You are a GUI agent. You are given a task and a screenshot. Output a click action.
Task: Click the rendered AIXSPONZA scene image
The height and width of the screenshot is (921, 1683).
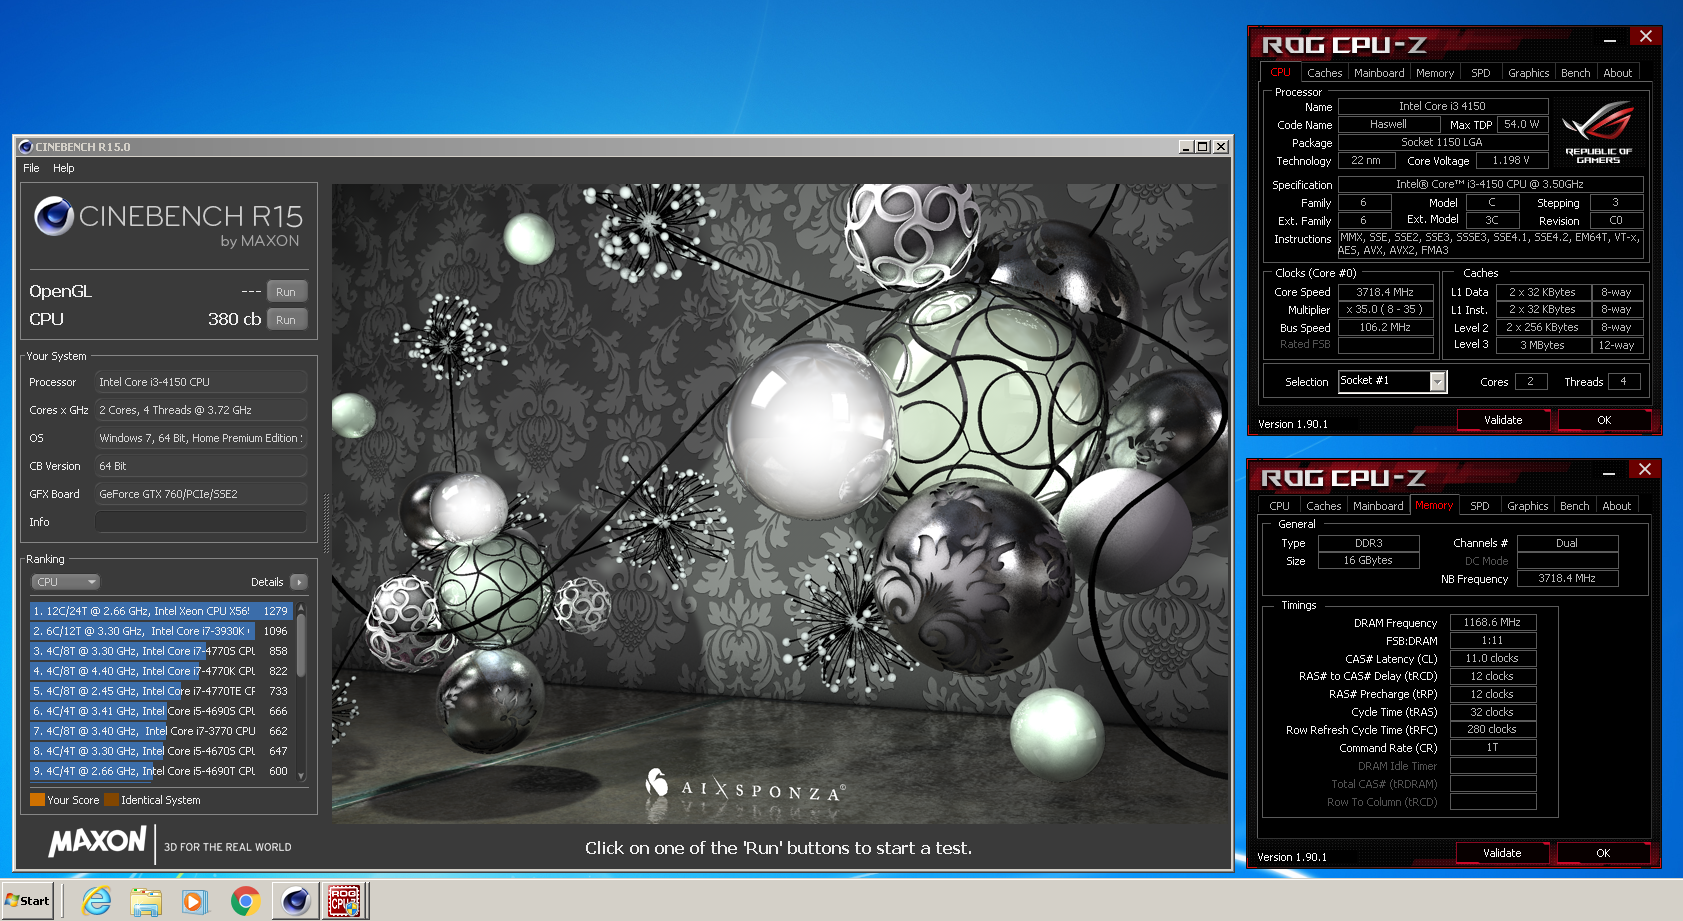tap(780, 503)
